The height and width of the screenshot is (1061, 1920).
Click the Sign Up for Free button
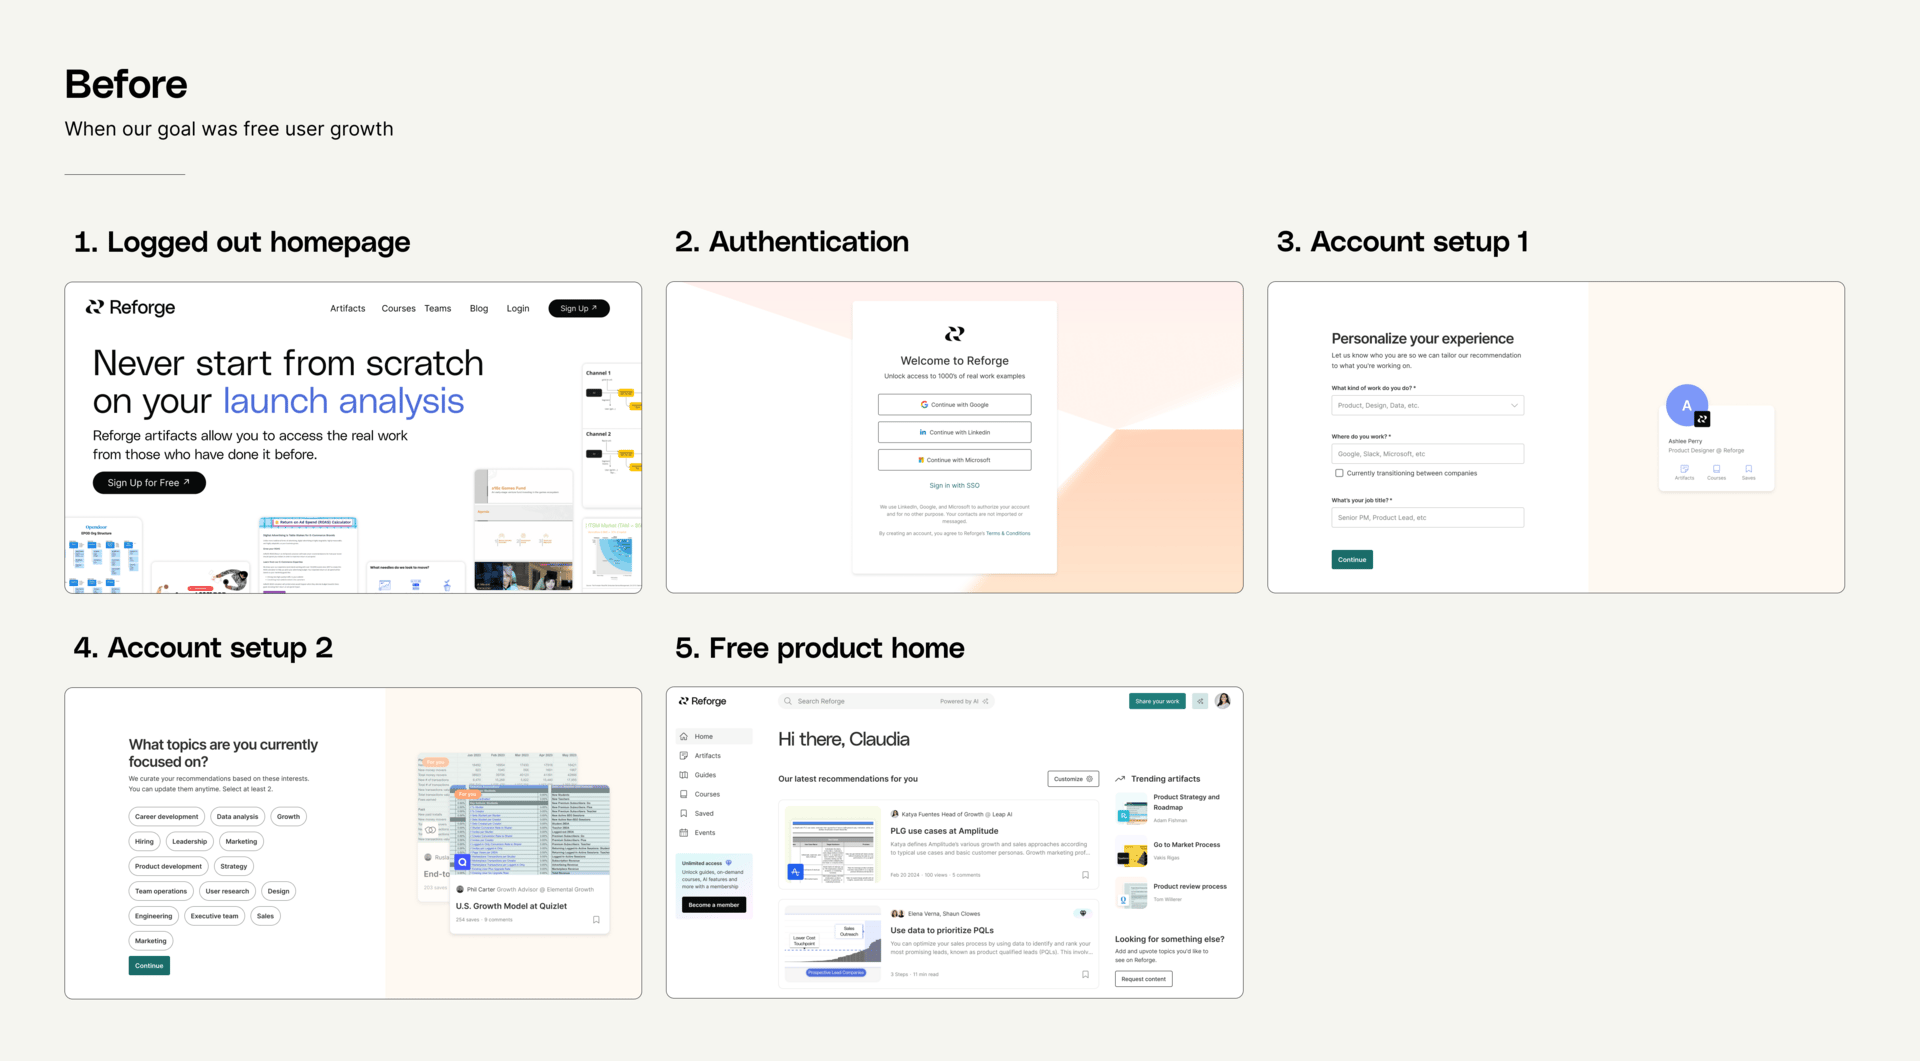[x=149, y=483]
